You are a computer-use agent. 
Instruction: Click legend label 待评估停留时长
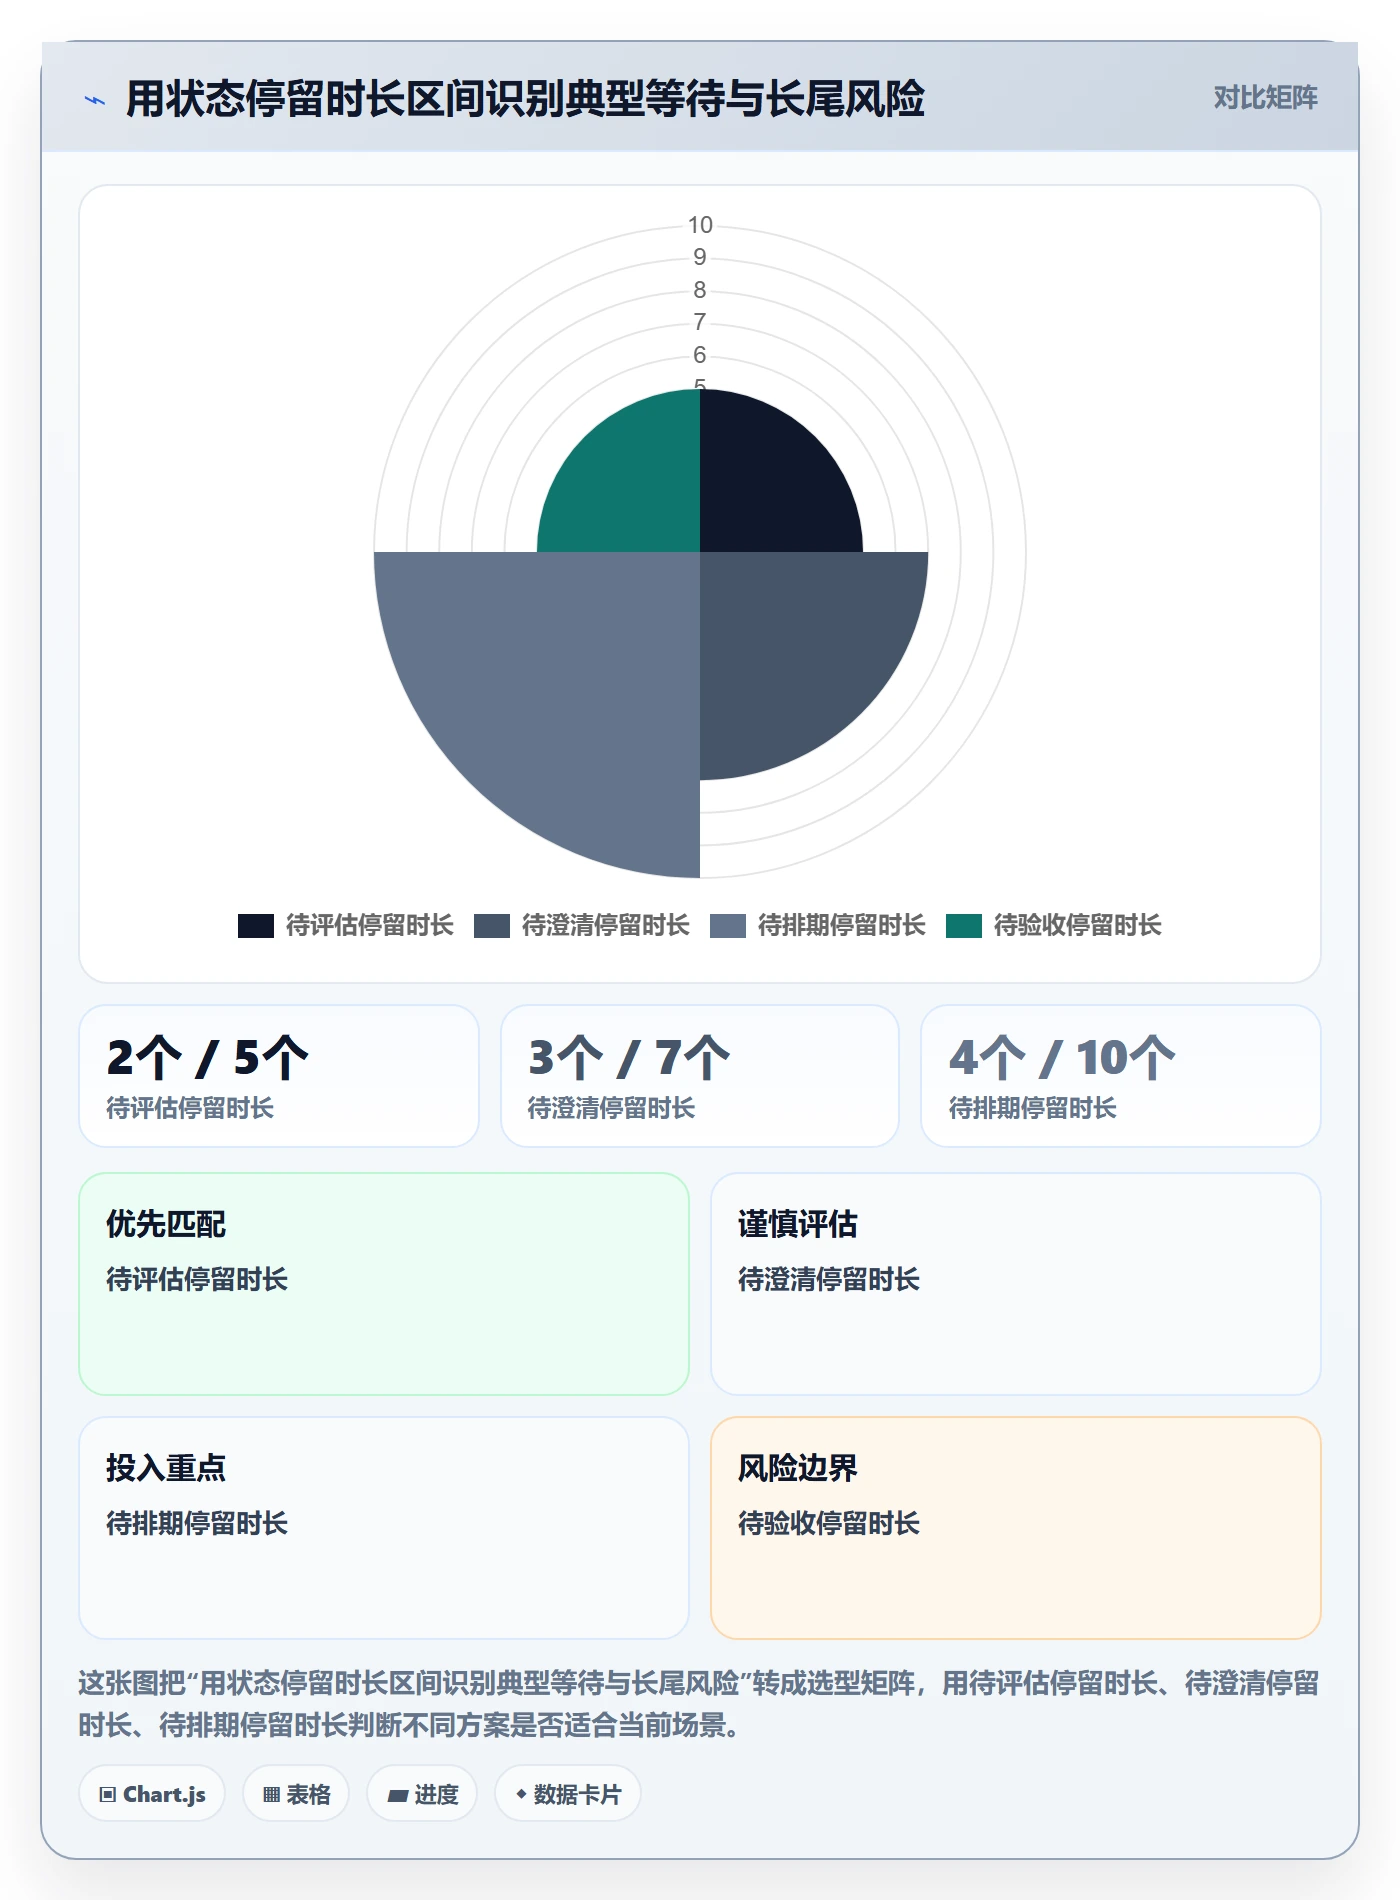pyautogui.click(x=370, y=926)
